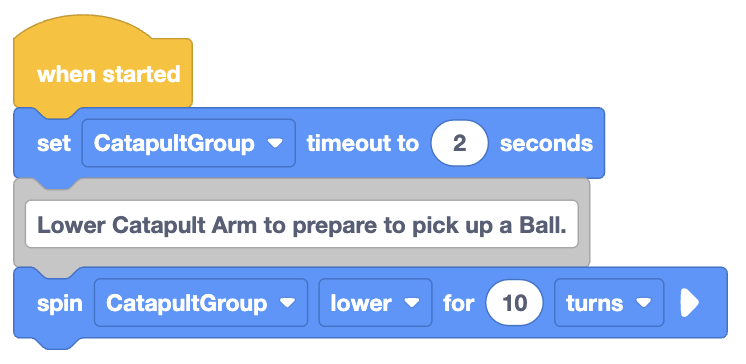Click the small arrow next to lower

pyautogui.click(x=412, y=303)
